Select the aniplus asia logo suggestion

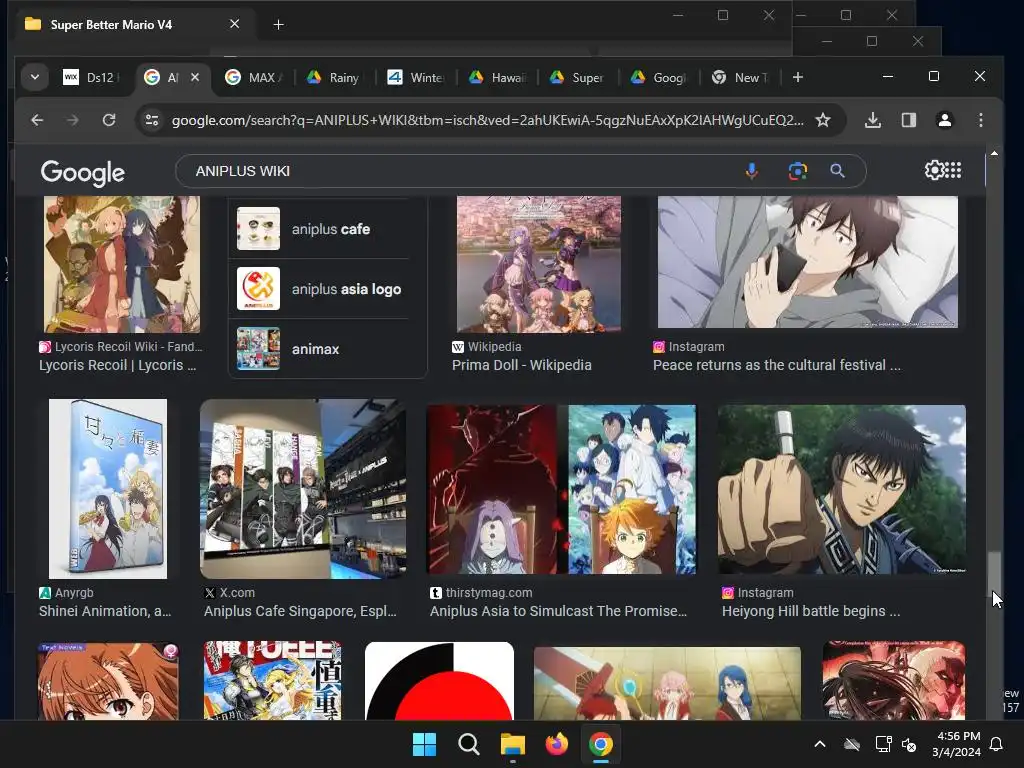320,289
